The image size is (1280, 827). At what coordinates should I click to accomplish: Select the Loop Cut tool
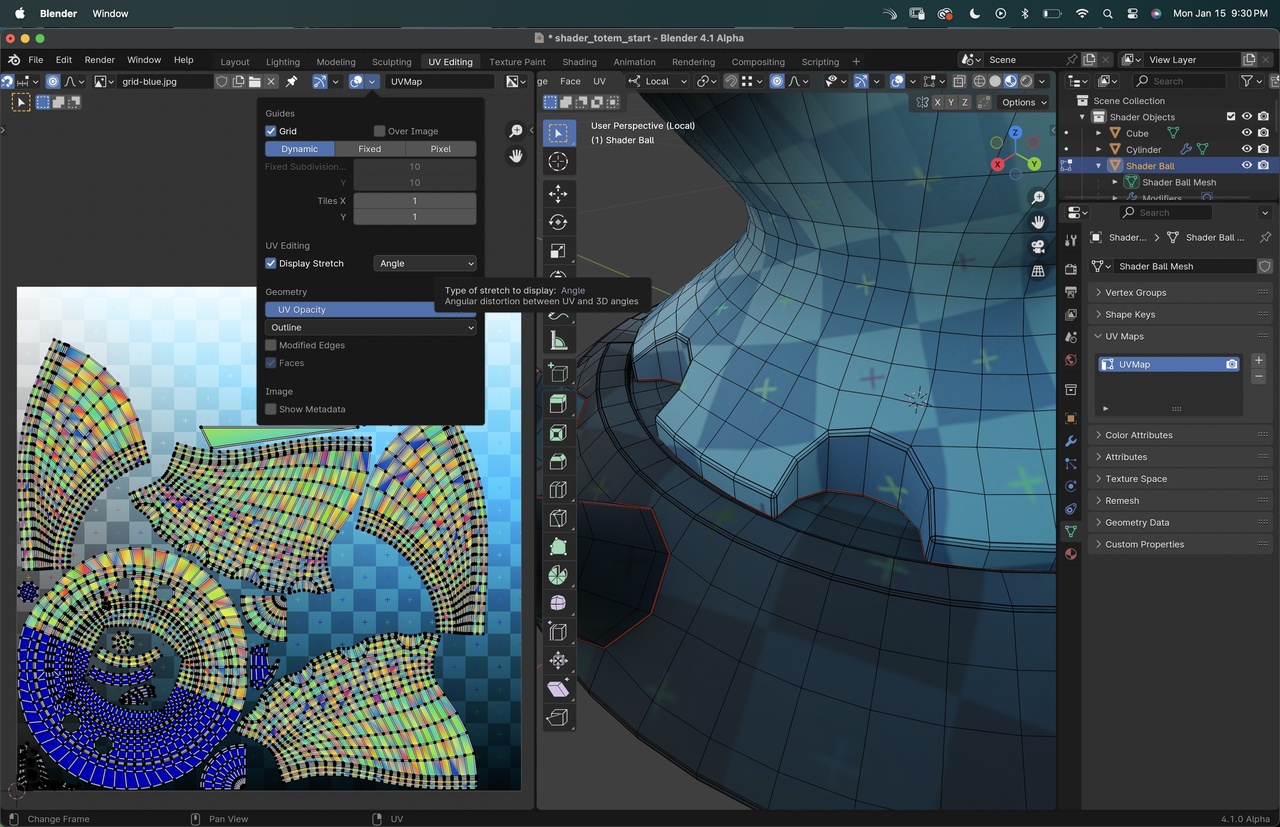tap(558, 490)
